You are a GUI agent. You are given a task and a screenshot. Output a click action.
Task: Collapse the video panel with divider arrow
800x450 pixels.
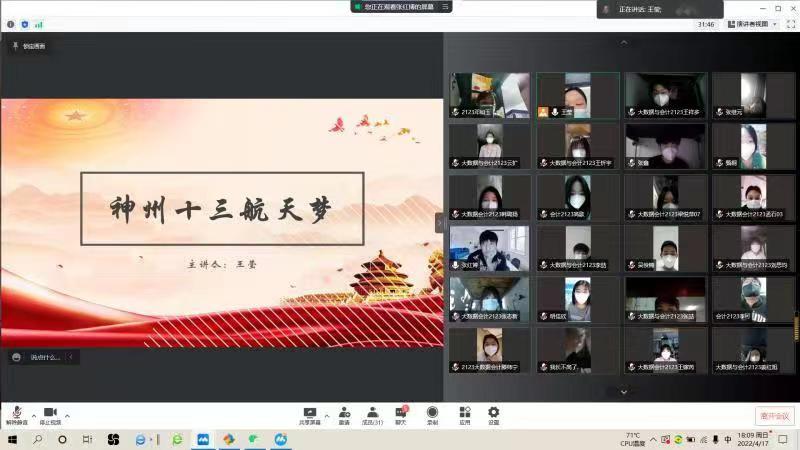click(439, 223)
